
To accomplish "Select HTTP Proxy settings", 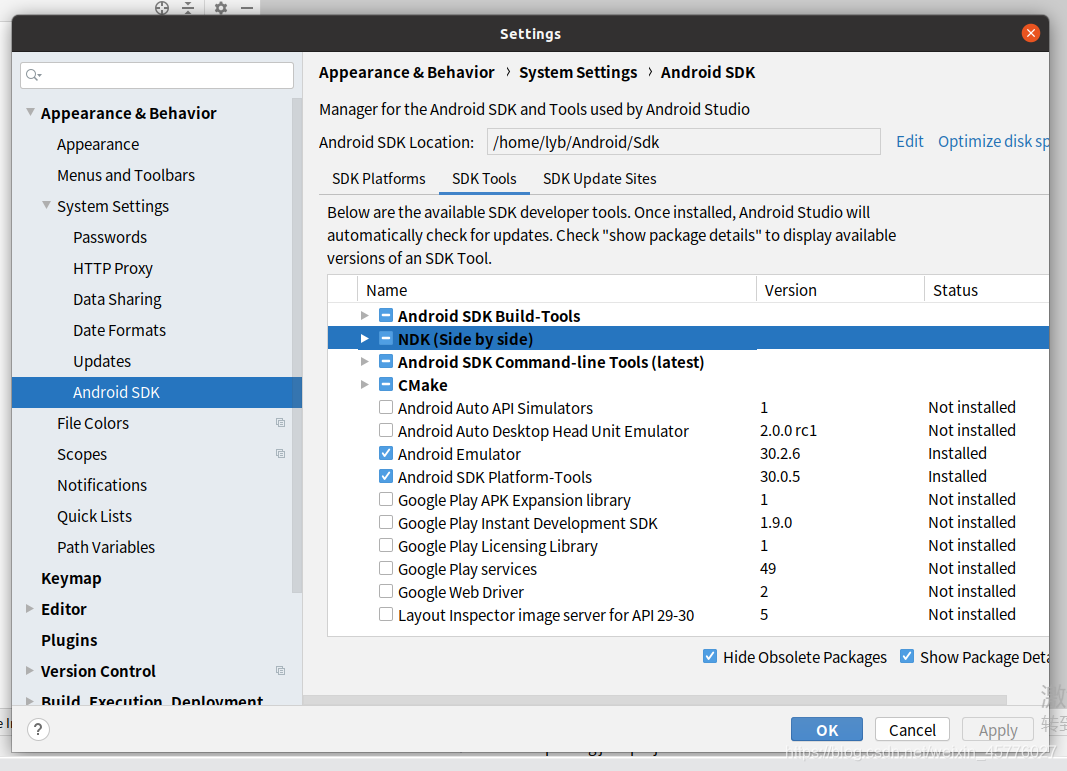I will point(113,268).
